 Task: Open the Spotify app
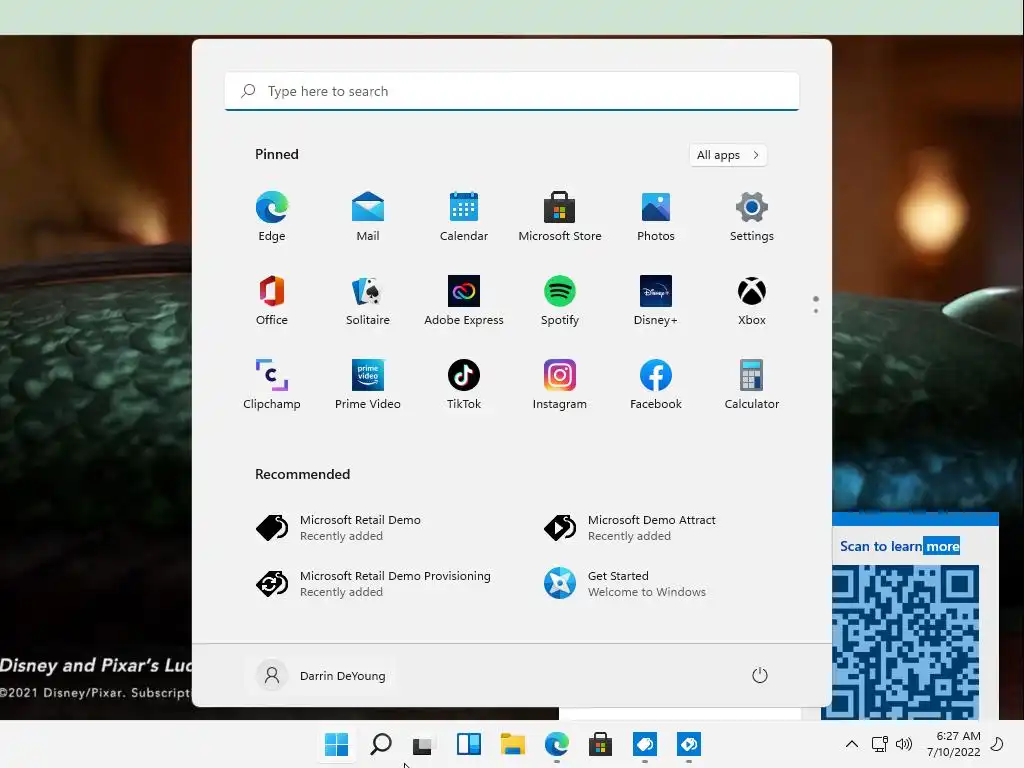560,300
